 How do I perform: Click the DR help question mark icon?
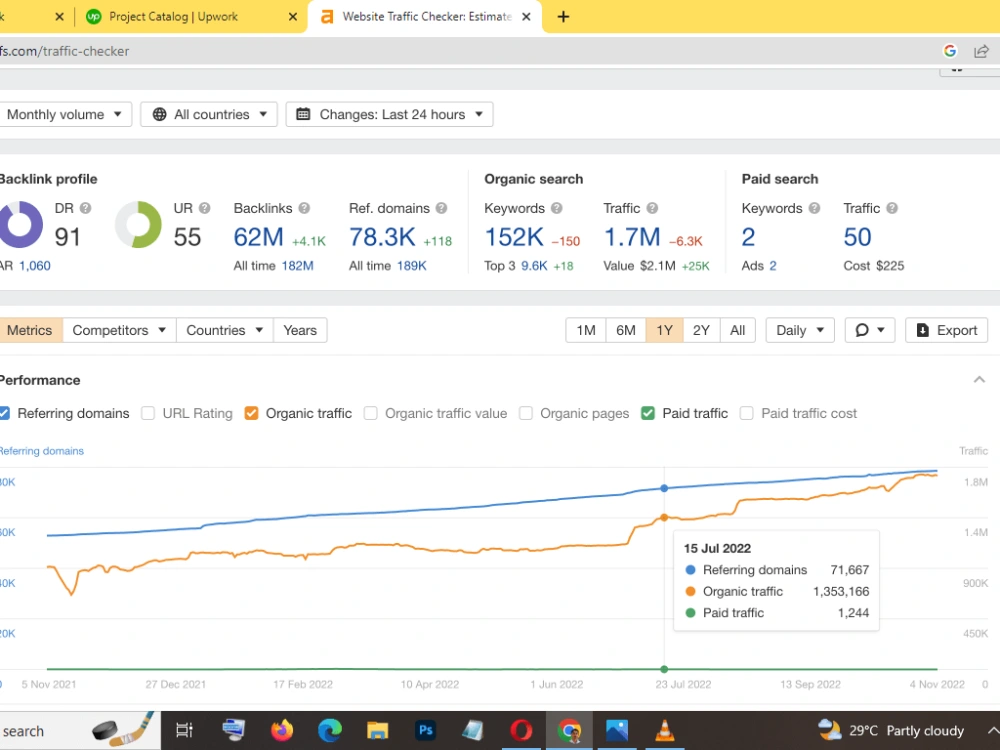85,208
